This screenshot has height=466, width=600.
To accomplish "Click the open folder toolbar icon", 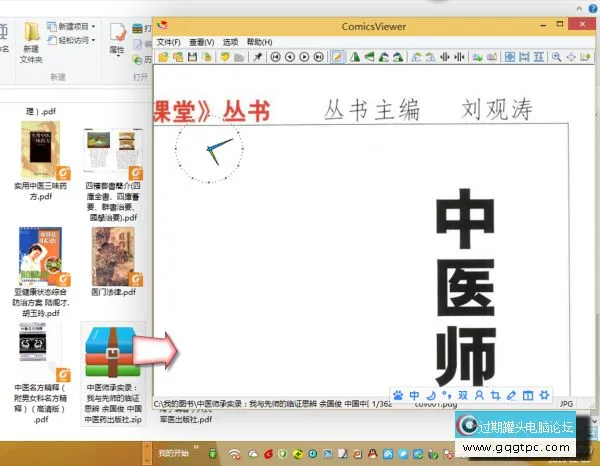I will coord(178,57).
